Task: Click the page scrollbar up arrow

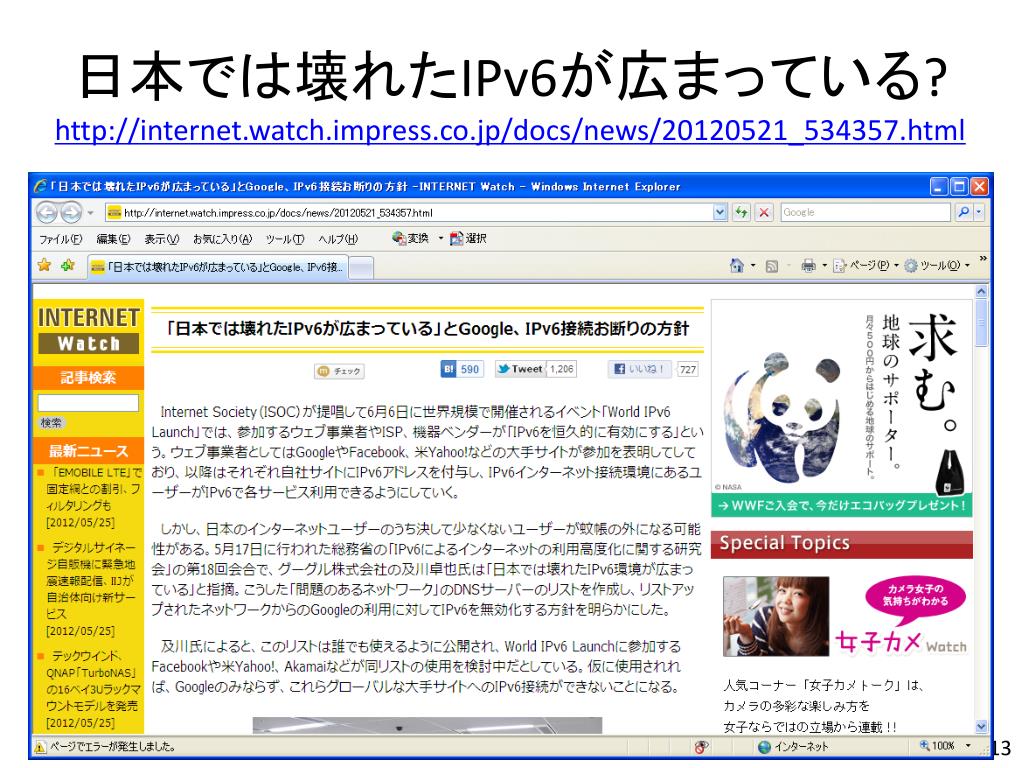Action: 981,291
